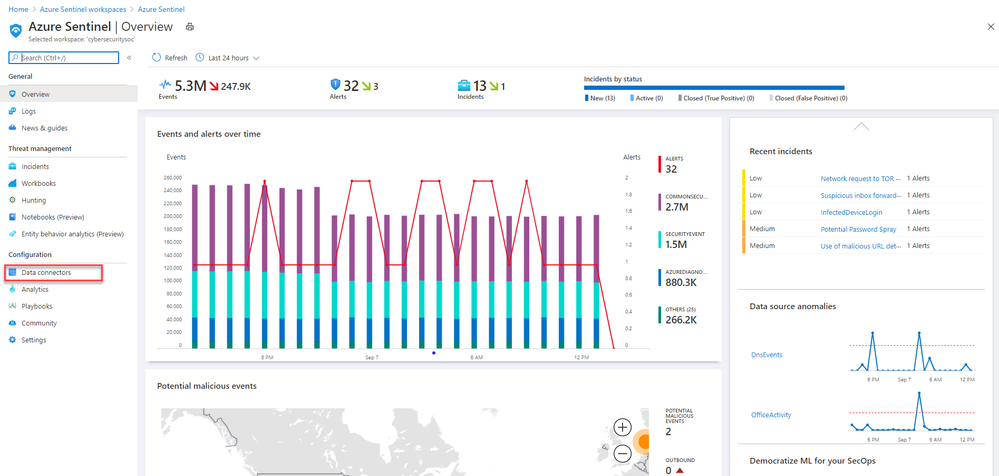This screenshot has width=999, height=476.
Task: Click the red ALERTS legend color bar
Action: click(659, 164)
